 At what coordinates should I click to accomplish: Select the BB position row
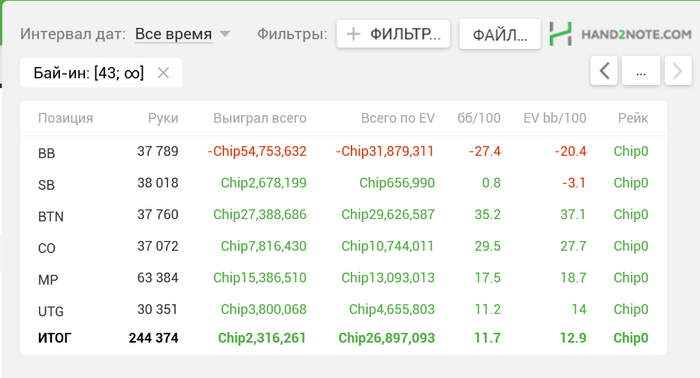tap(343, 152)
